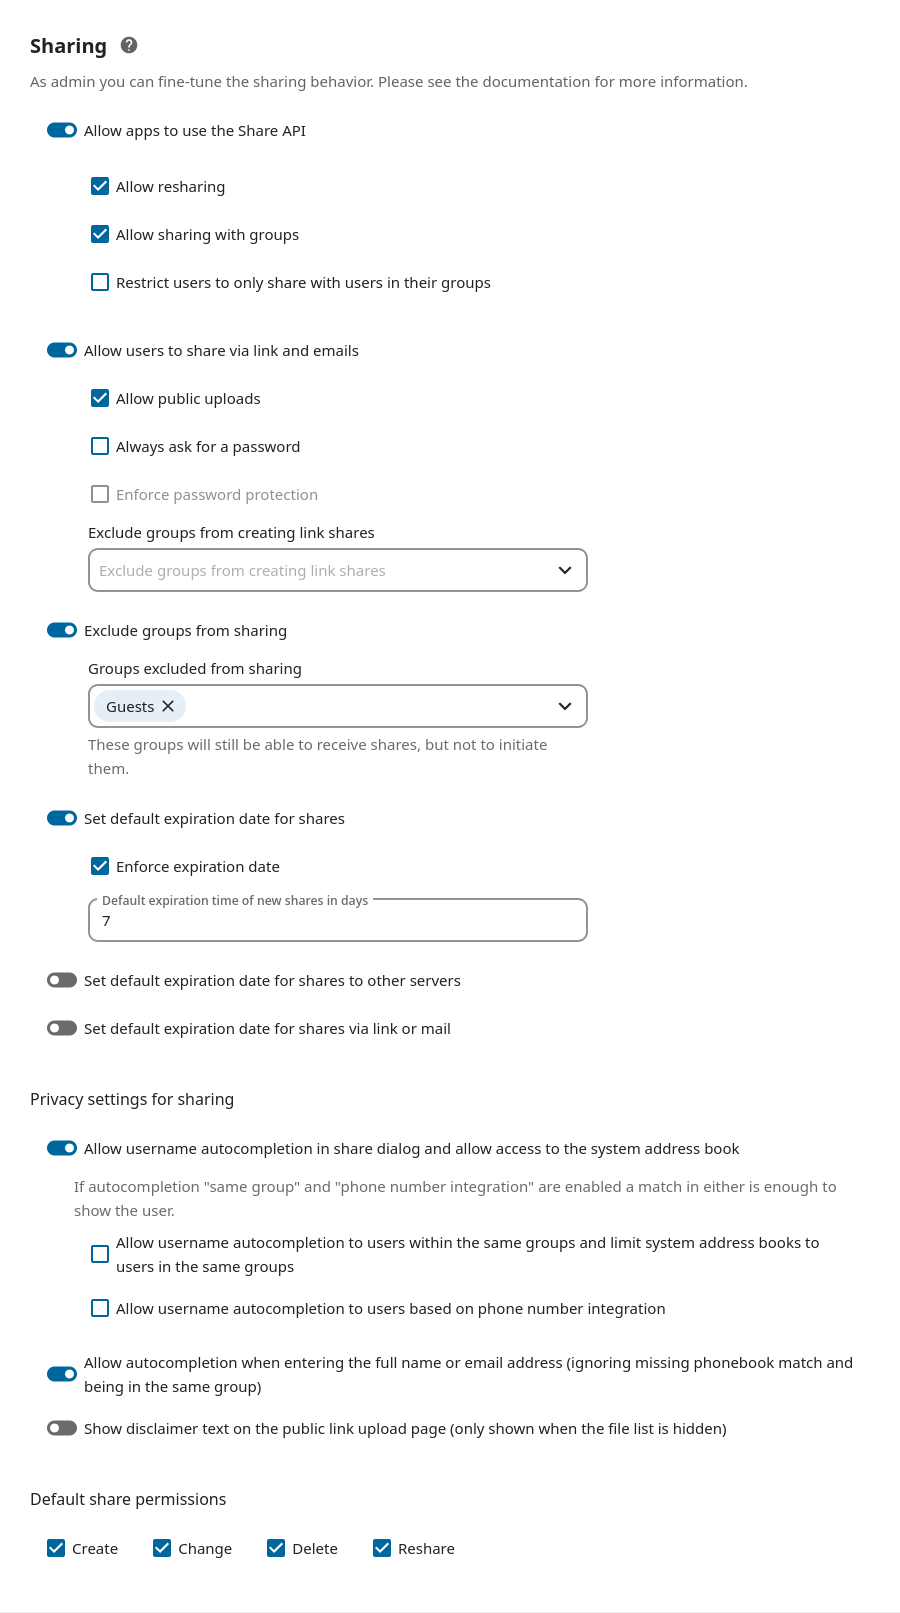Disable the Share API toggle

[62, 130]
